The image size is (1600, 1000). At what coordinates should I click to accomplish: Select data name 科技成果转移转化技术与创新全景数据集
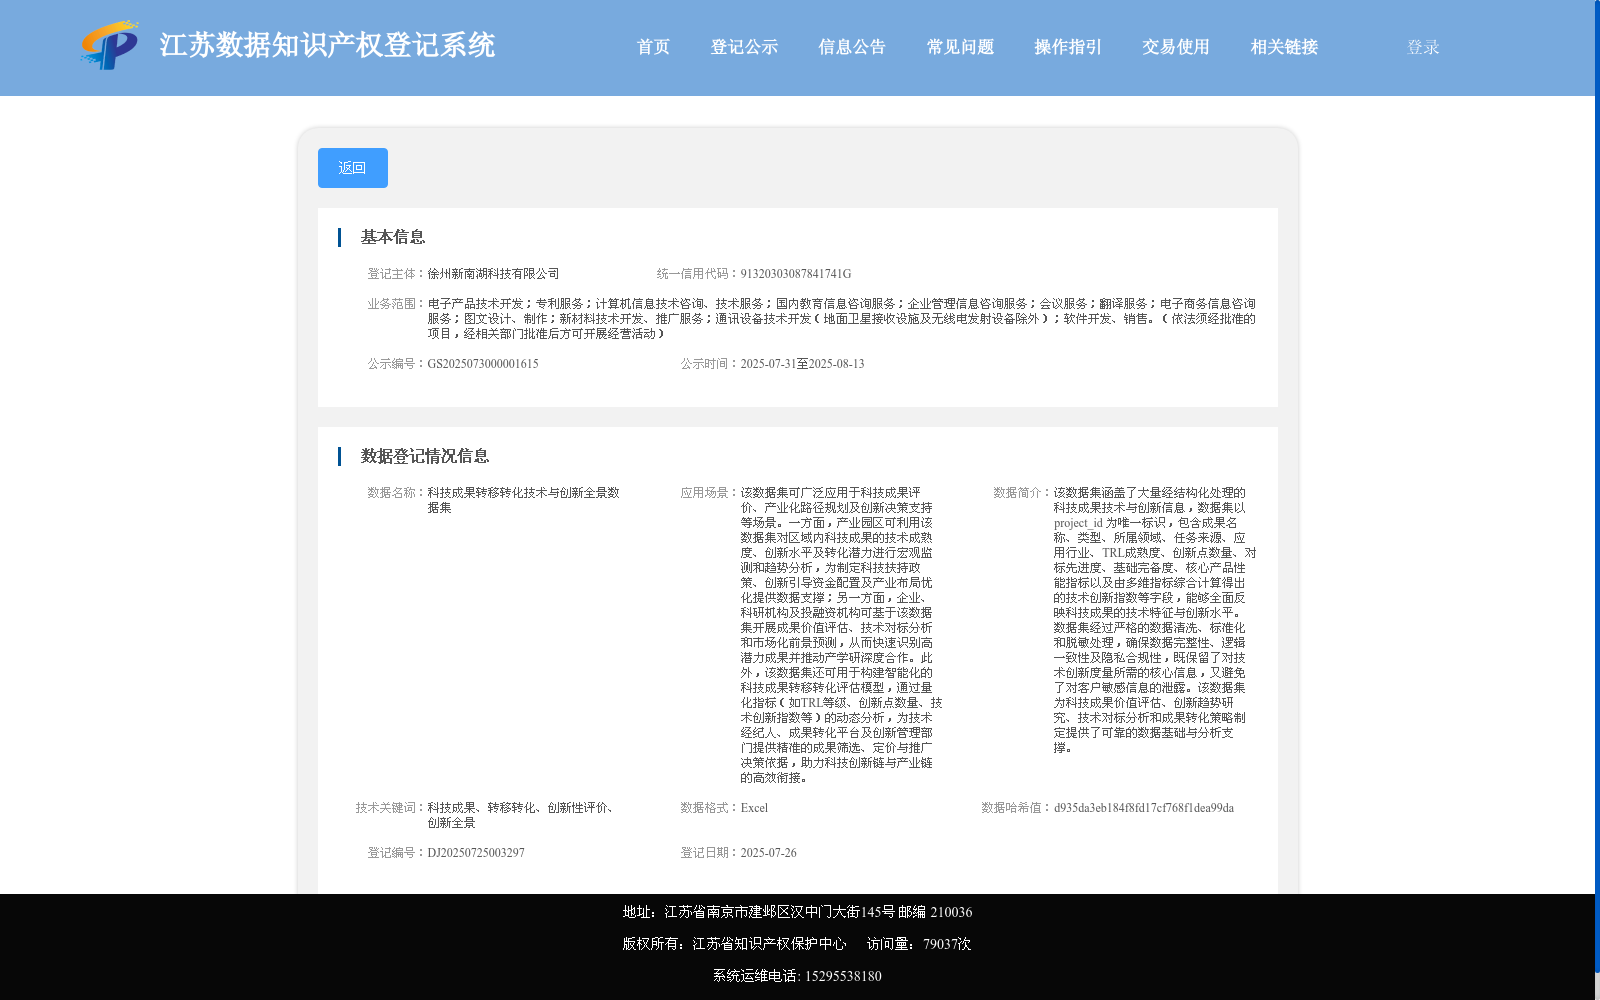tap(523, 500)
